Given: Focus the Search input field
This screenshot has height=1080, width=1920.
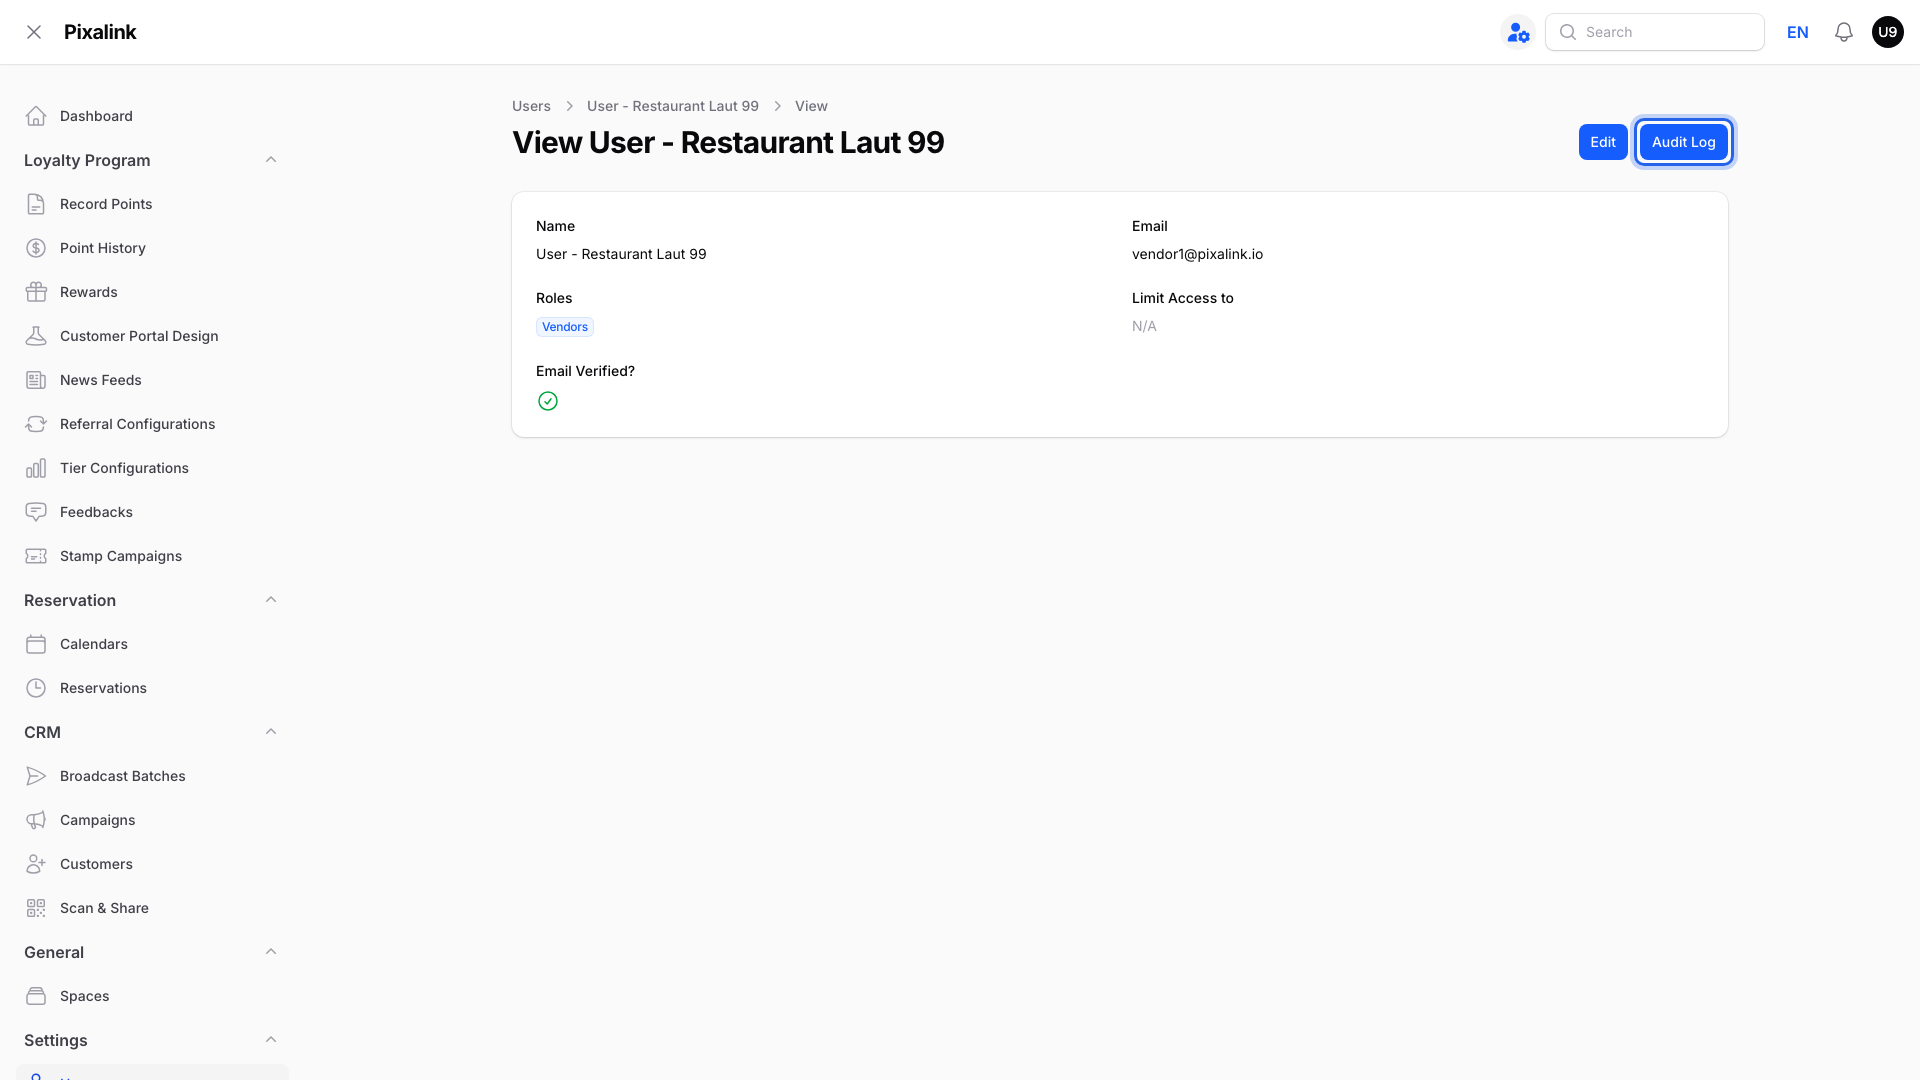Looking at the screenshot, I should tap(1655, 32).
